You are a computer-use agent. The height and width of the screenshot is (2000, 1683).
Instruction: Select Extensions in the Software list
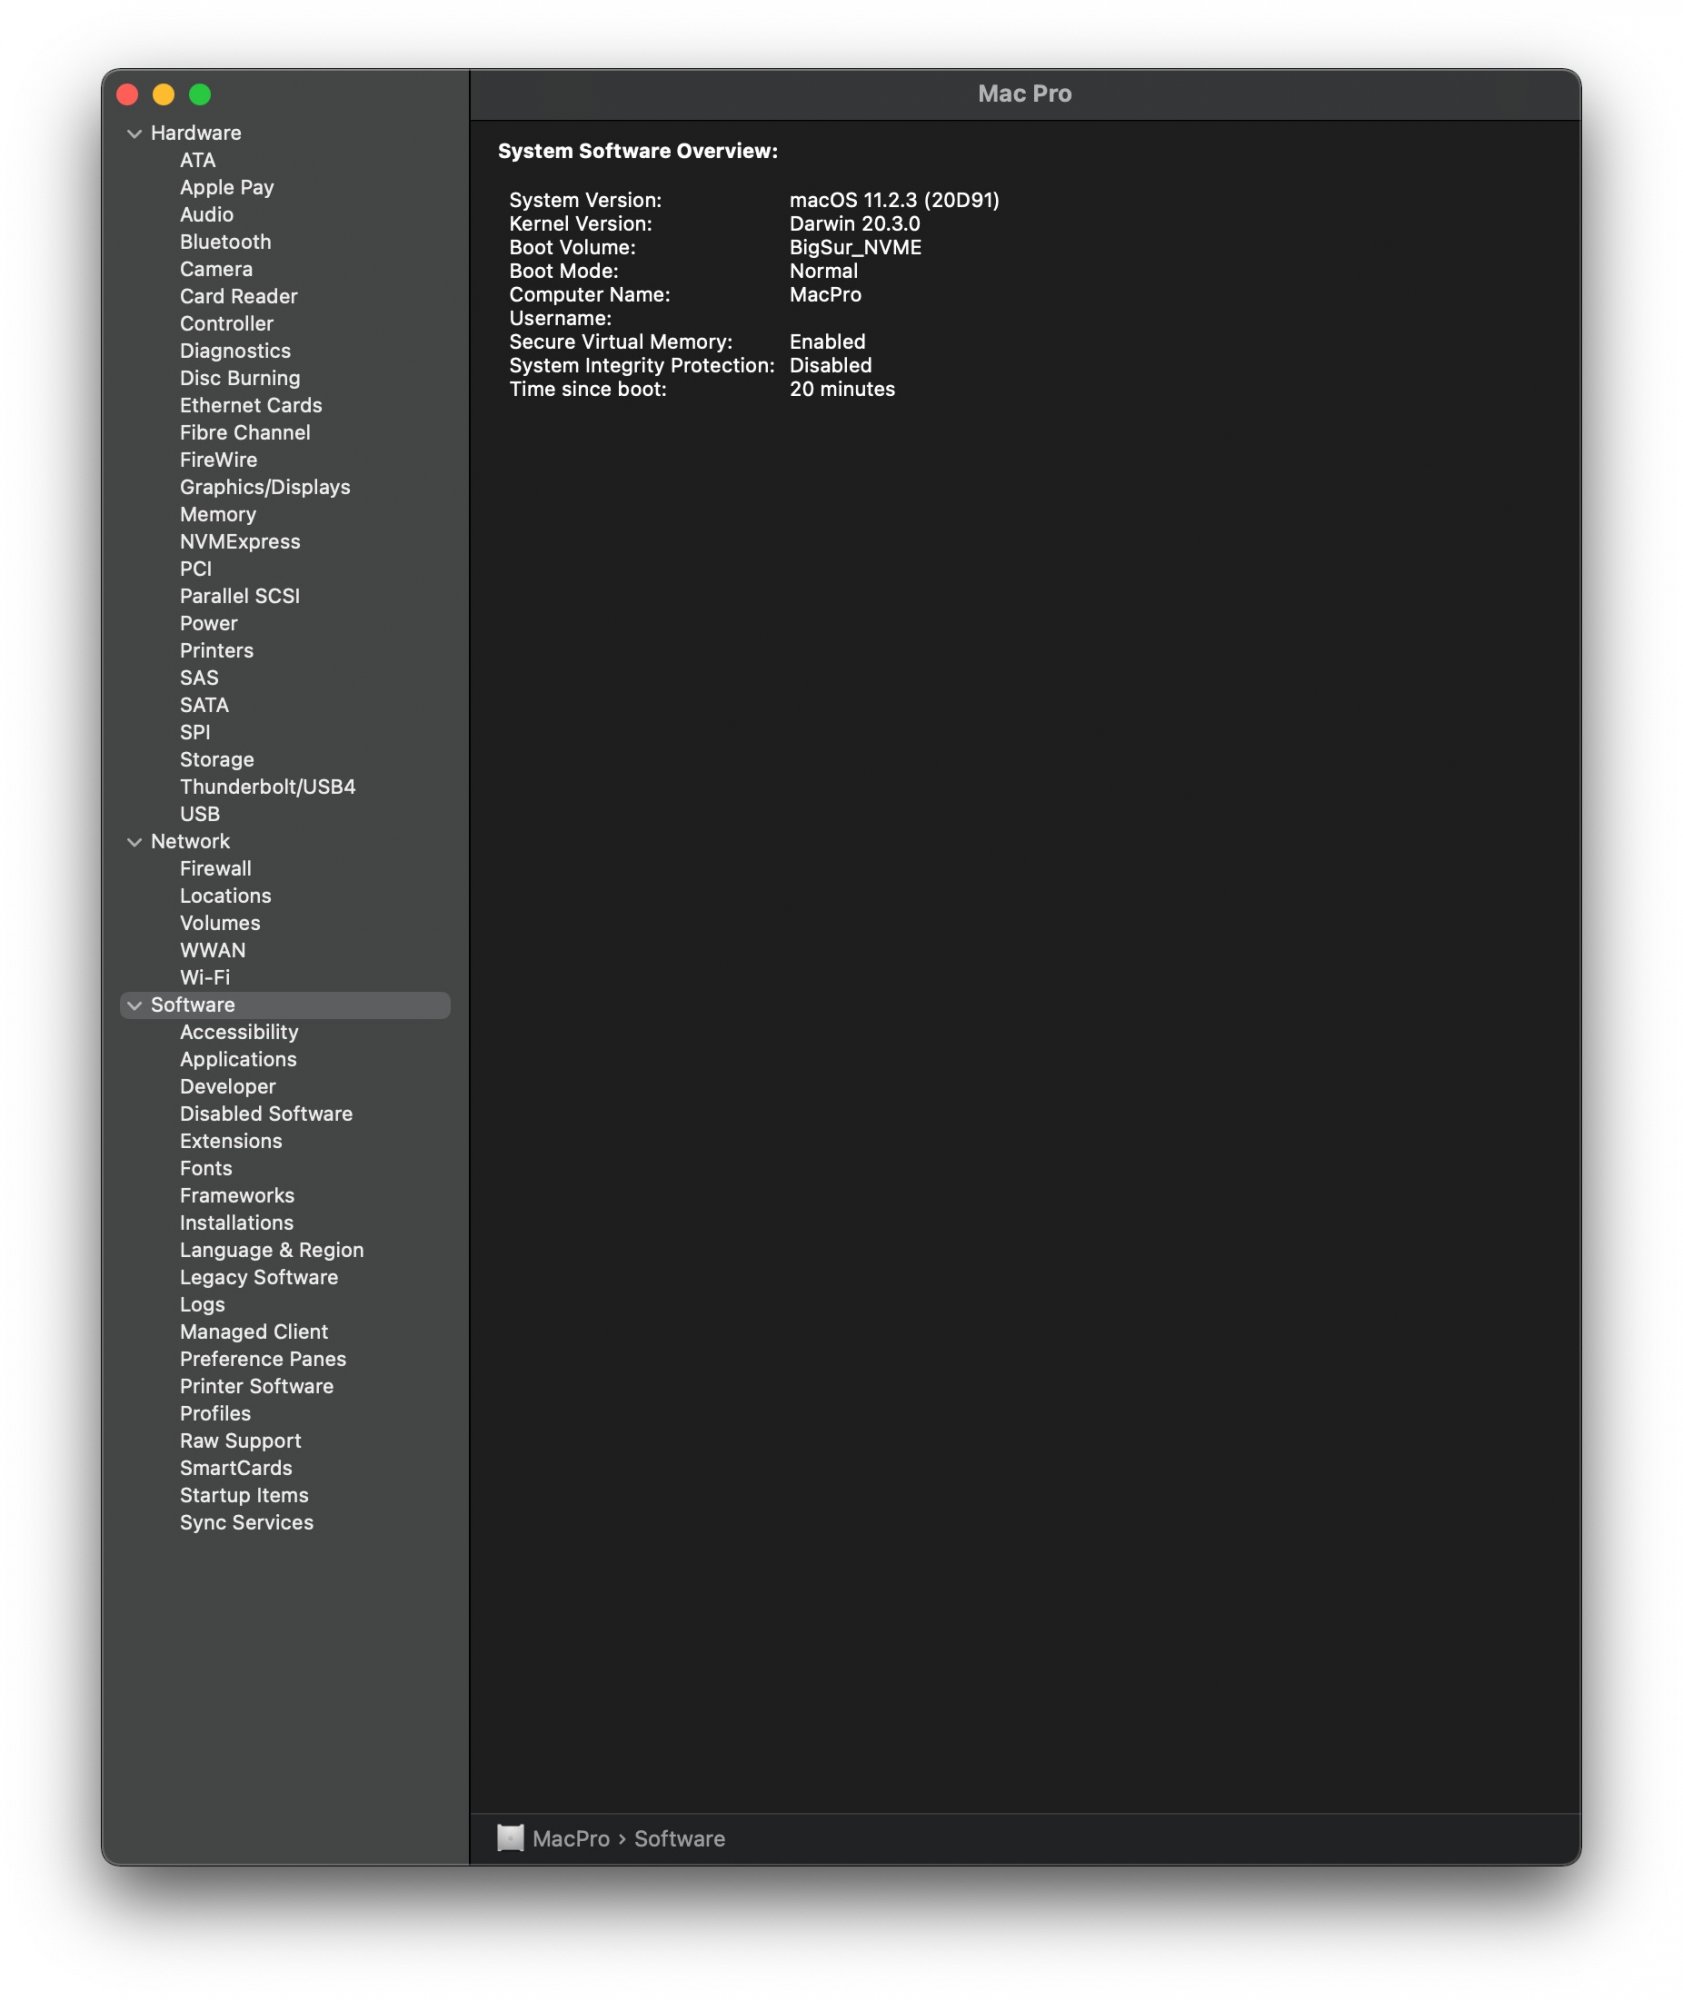click(231, 1141)
